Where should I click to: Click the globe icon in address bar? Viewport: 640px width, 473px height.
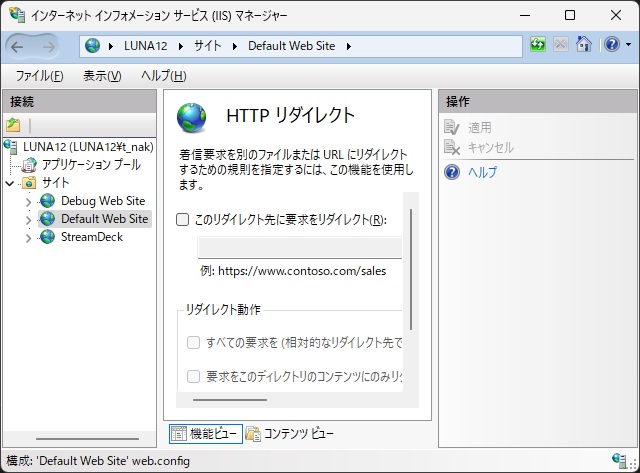click(x=92, y=46)
